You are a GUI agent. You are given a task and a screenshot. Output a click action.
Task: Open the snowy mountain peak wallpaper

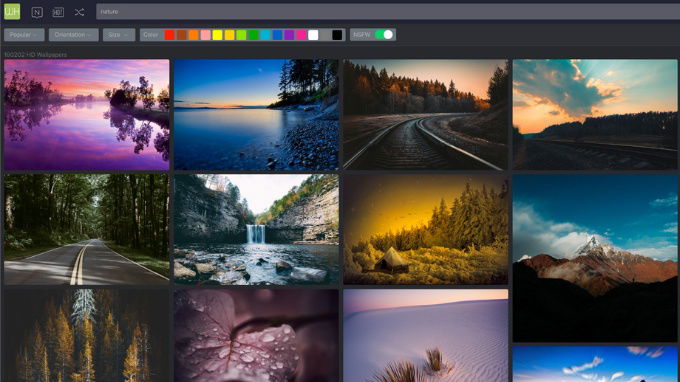click(595, 258)
